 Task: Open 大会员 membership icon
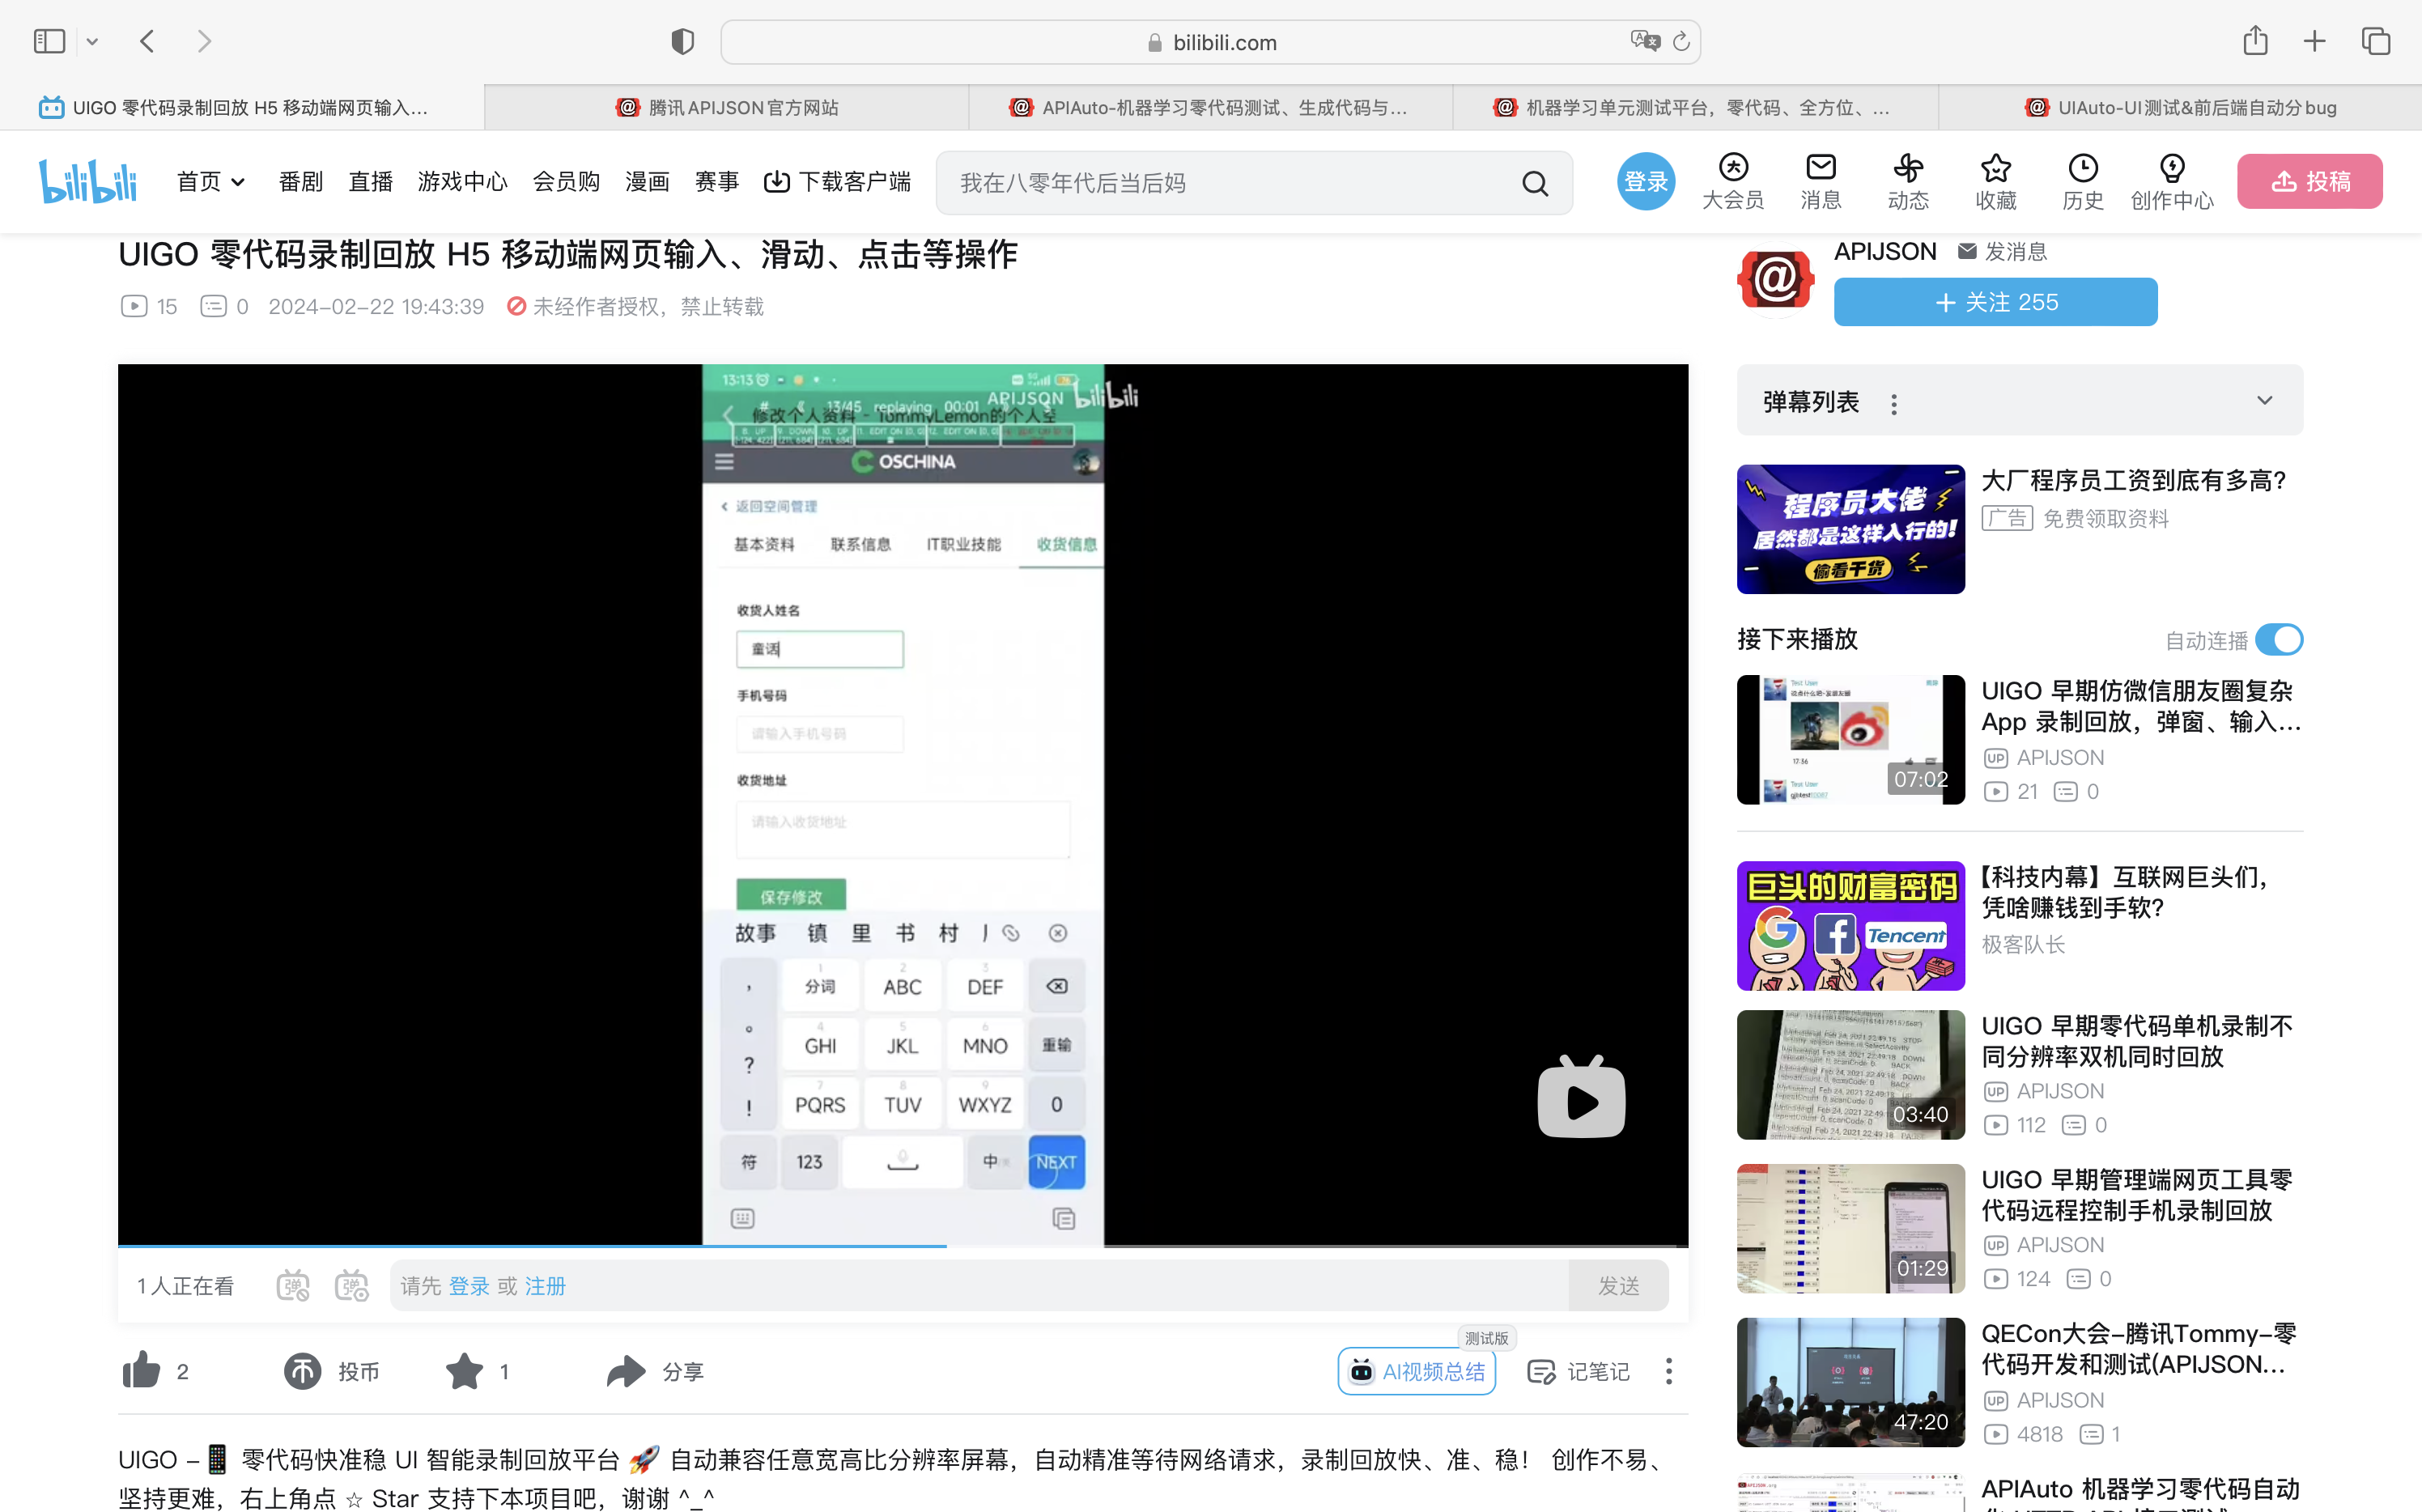click(x=1733, y=168)
